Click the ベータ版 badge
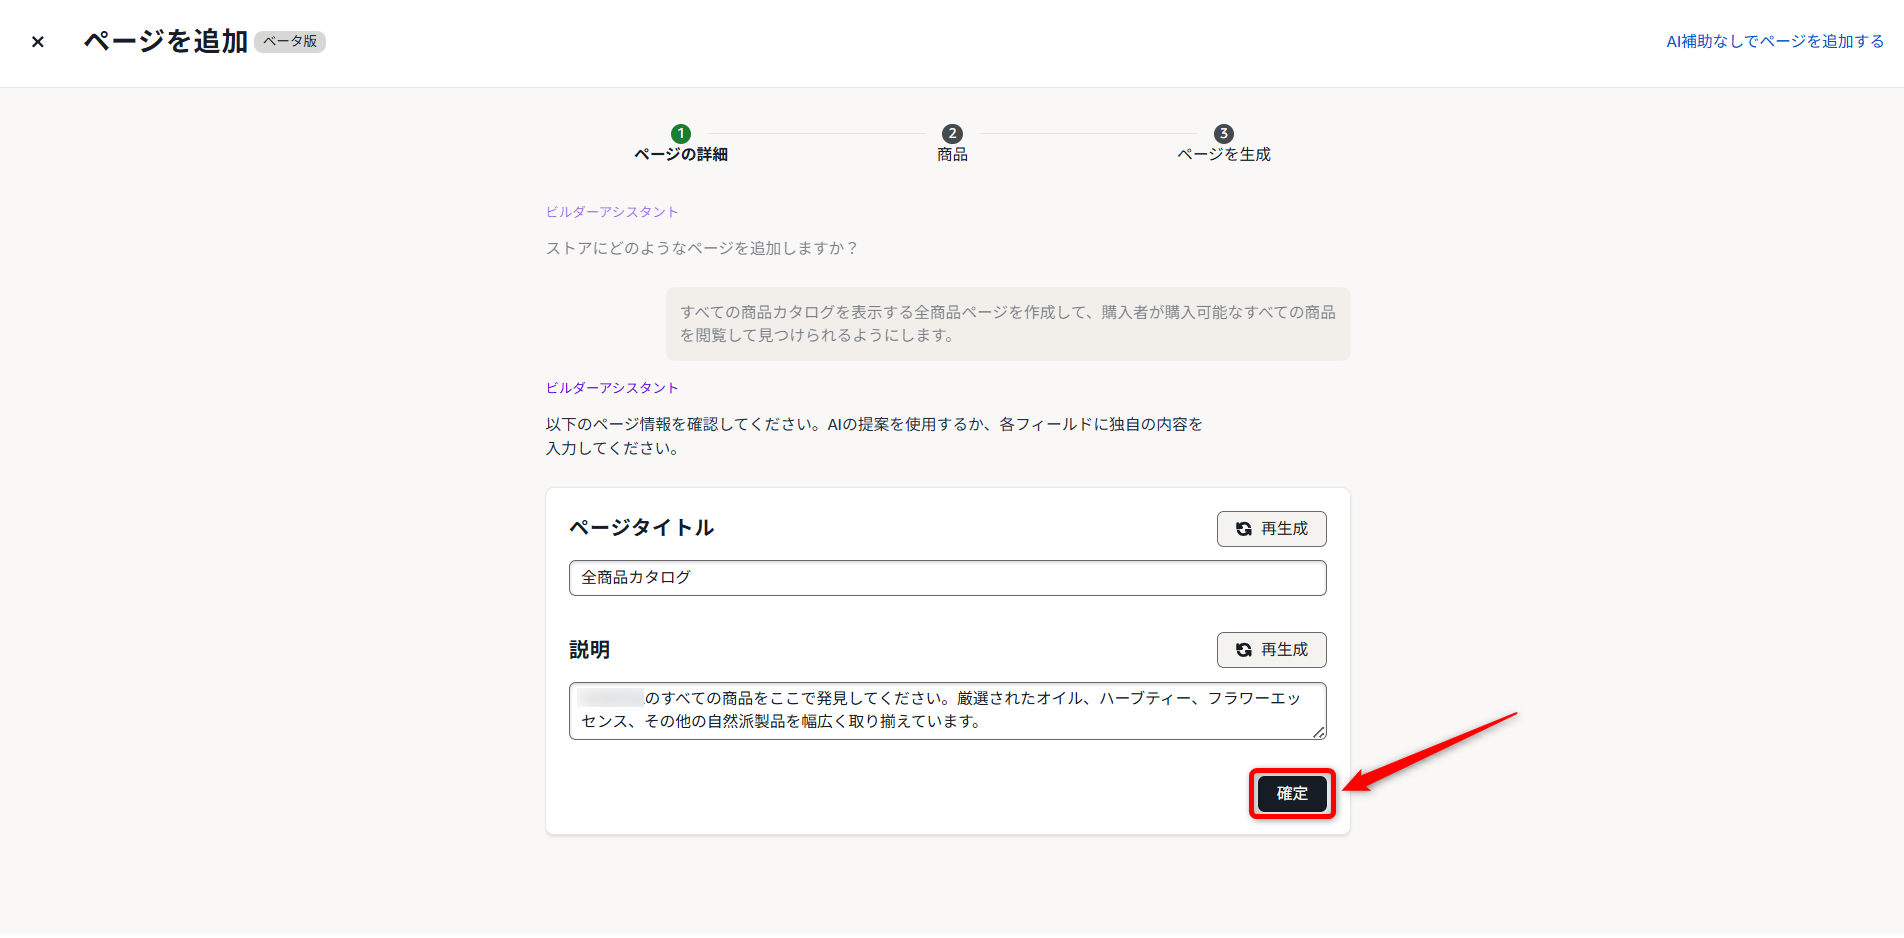1904x938 pixels. (x=290, y=42)
